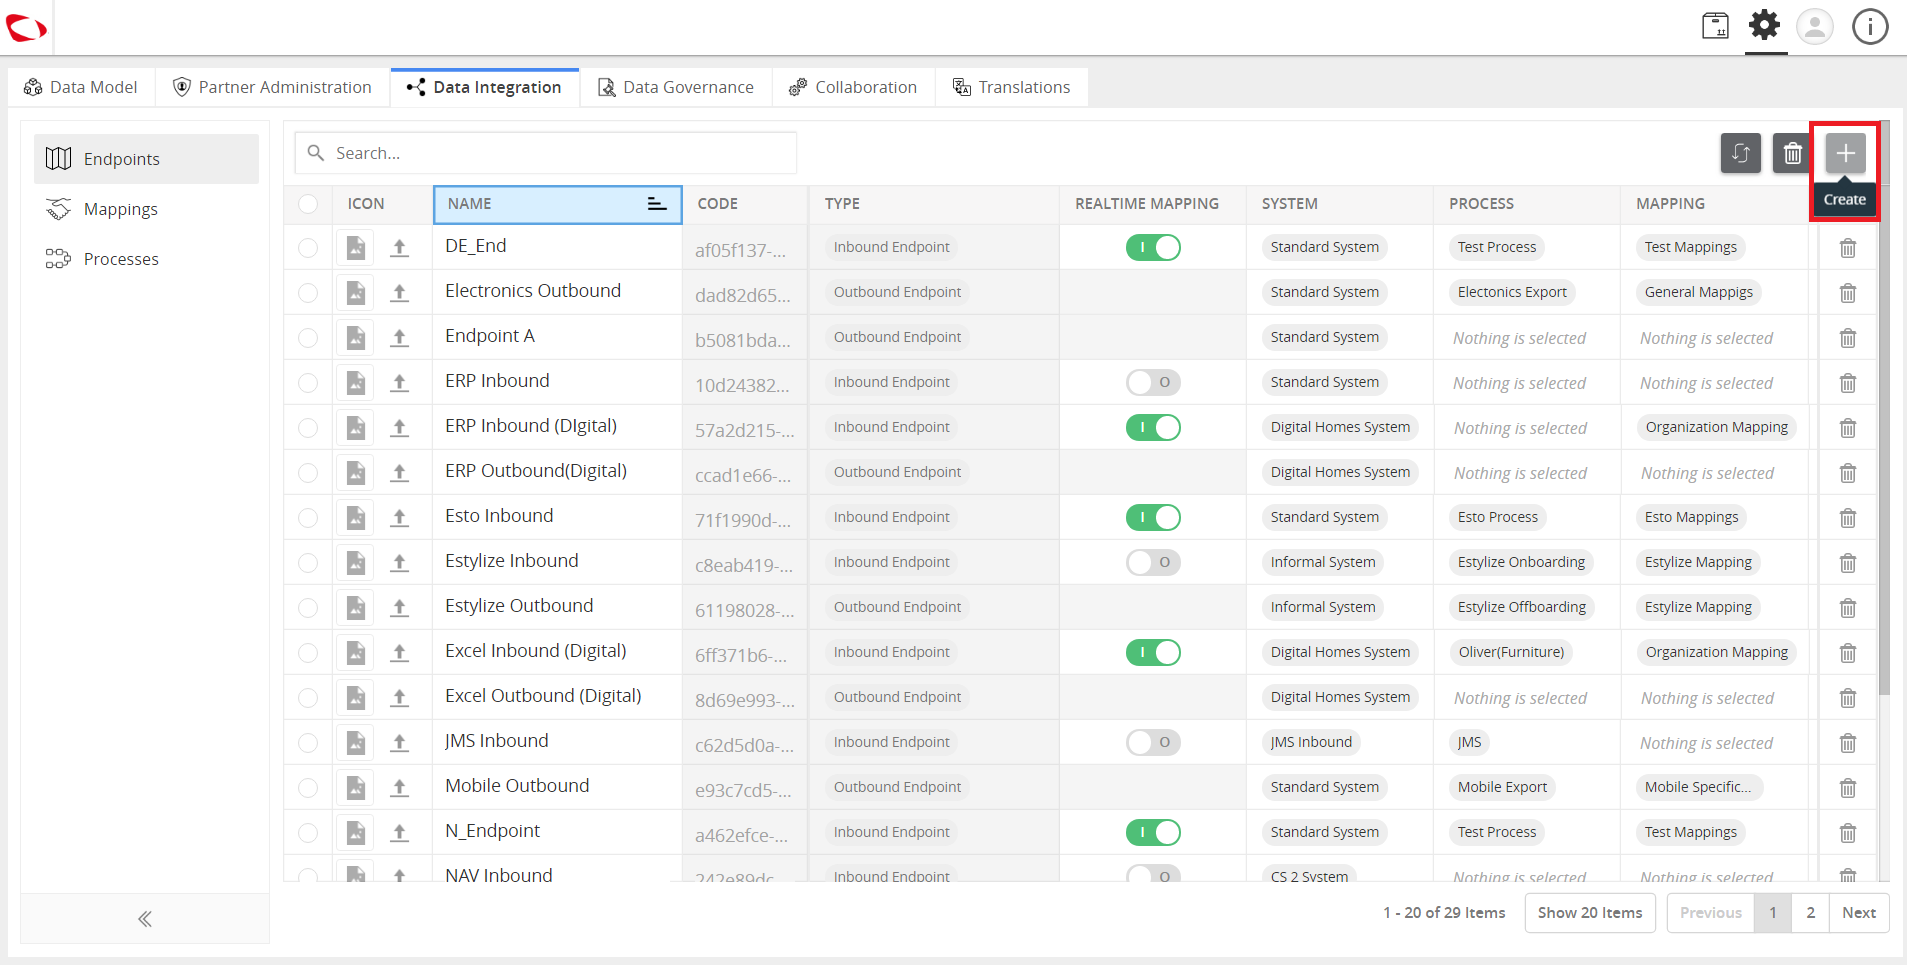Upload icon for Excel Outbound (Digital) row
Viewport: 1907px width, 965px height.
coord(400,698)
